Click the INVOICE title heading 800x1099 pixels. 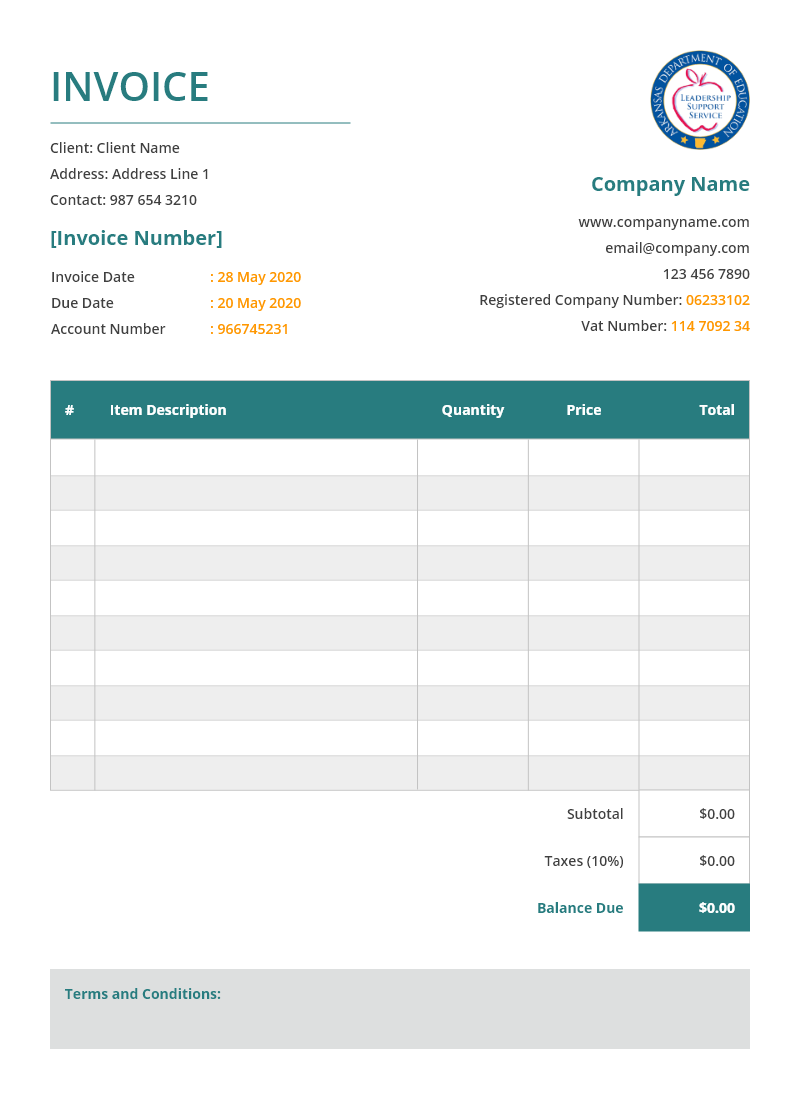click(x=130, y=87)
